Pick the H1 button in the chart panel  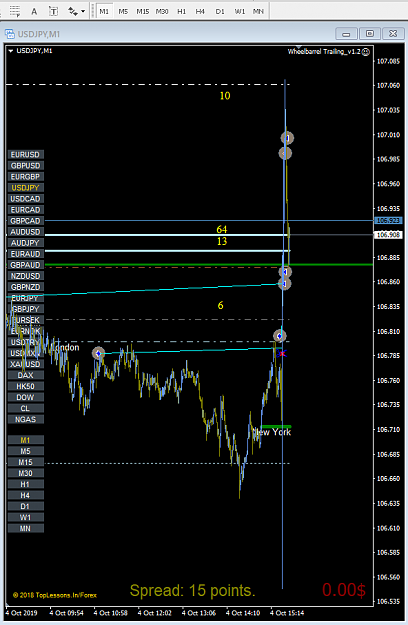click(26, 484)
